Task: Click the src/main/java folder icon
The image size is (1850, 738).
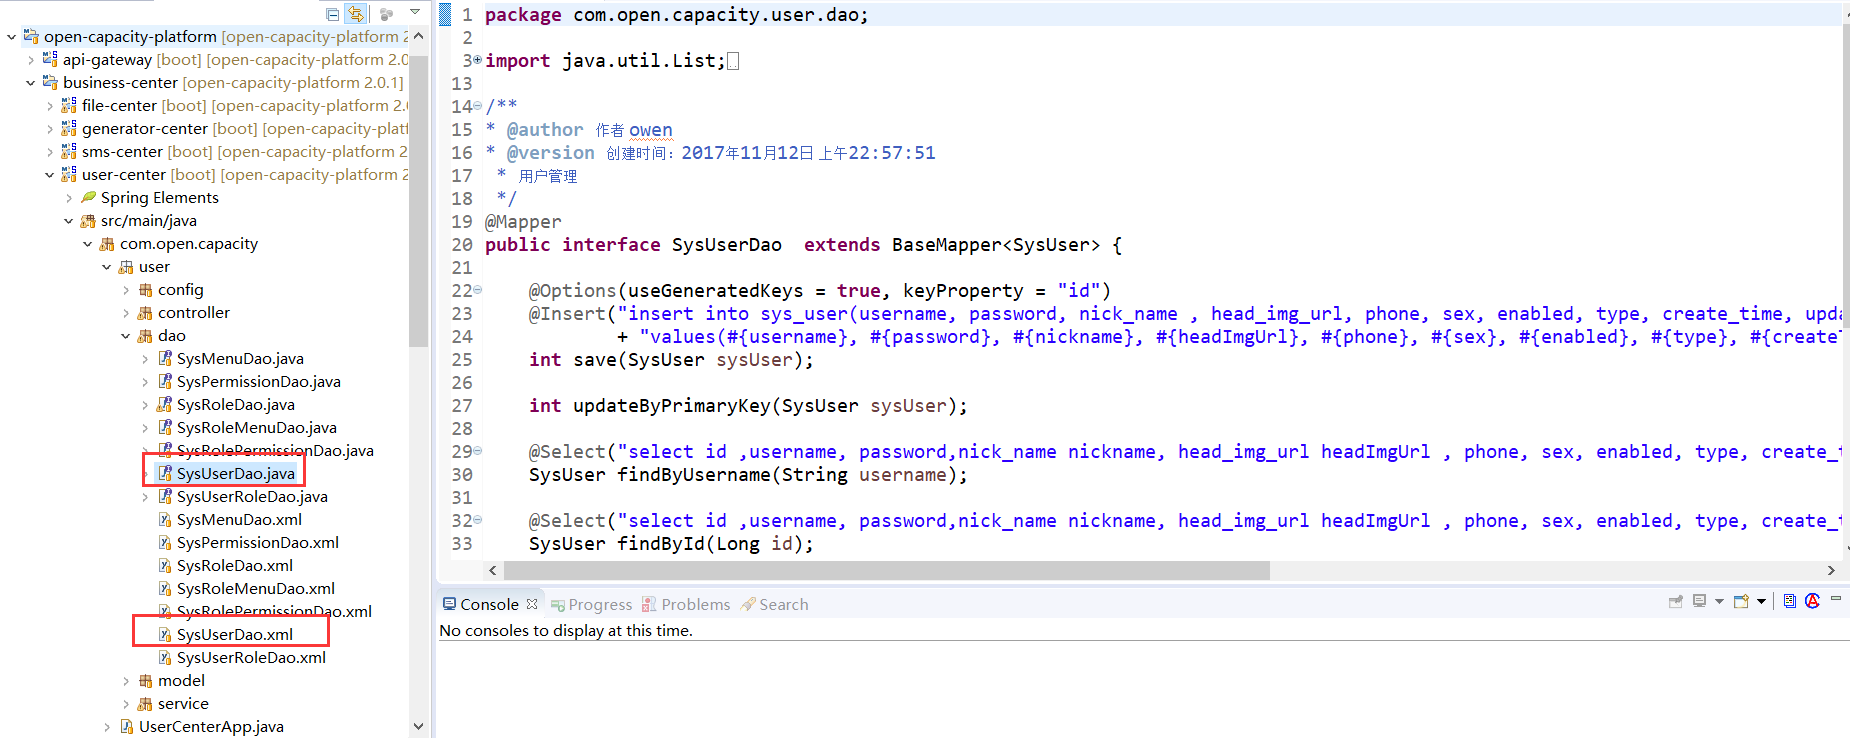Action: pyautogui.click(x=88, y=221)
